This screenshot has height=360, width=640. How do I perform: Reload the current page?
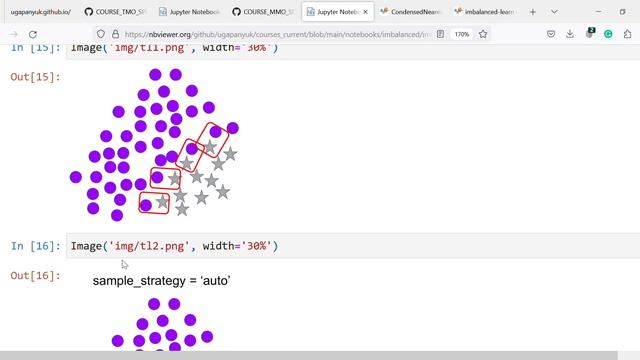tap(33, 34)
